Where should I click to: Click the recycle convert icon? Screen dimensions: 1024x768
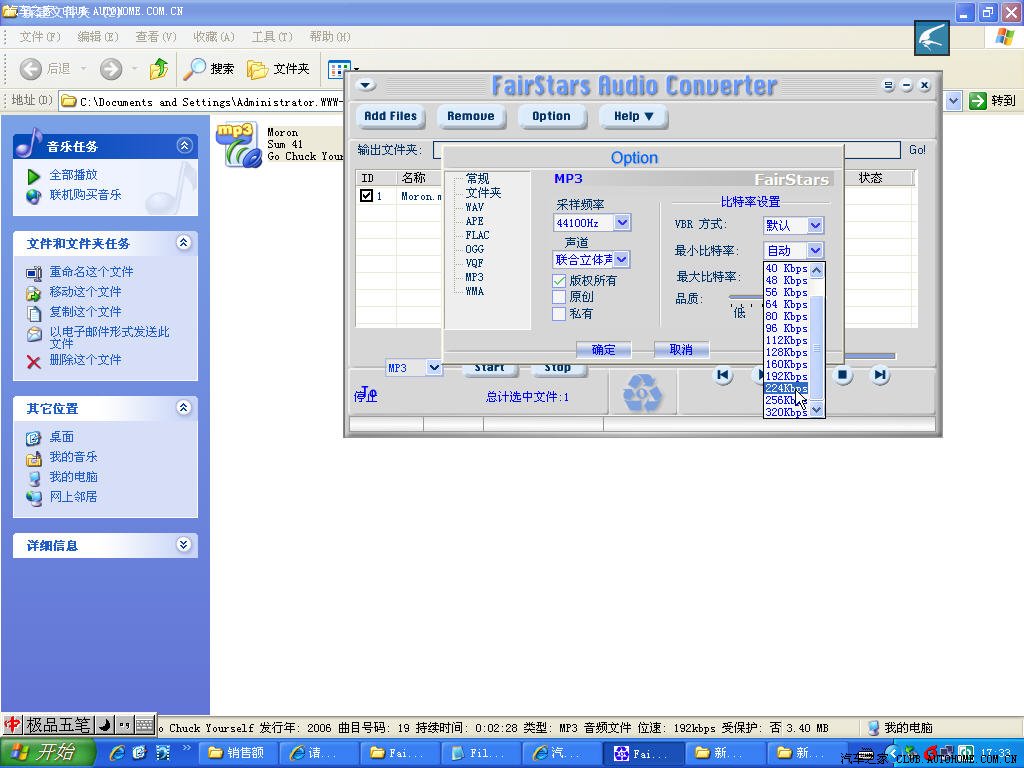641,394
